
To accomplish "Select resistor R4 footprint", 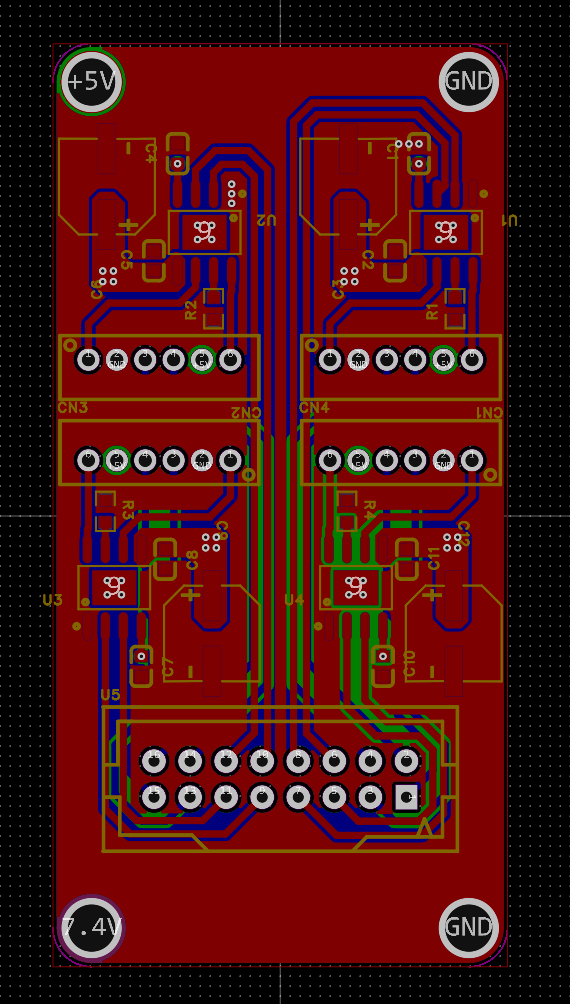I will coord(347,511).
